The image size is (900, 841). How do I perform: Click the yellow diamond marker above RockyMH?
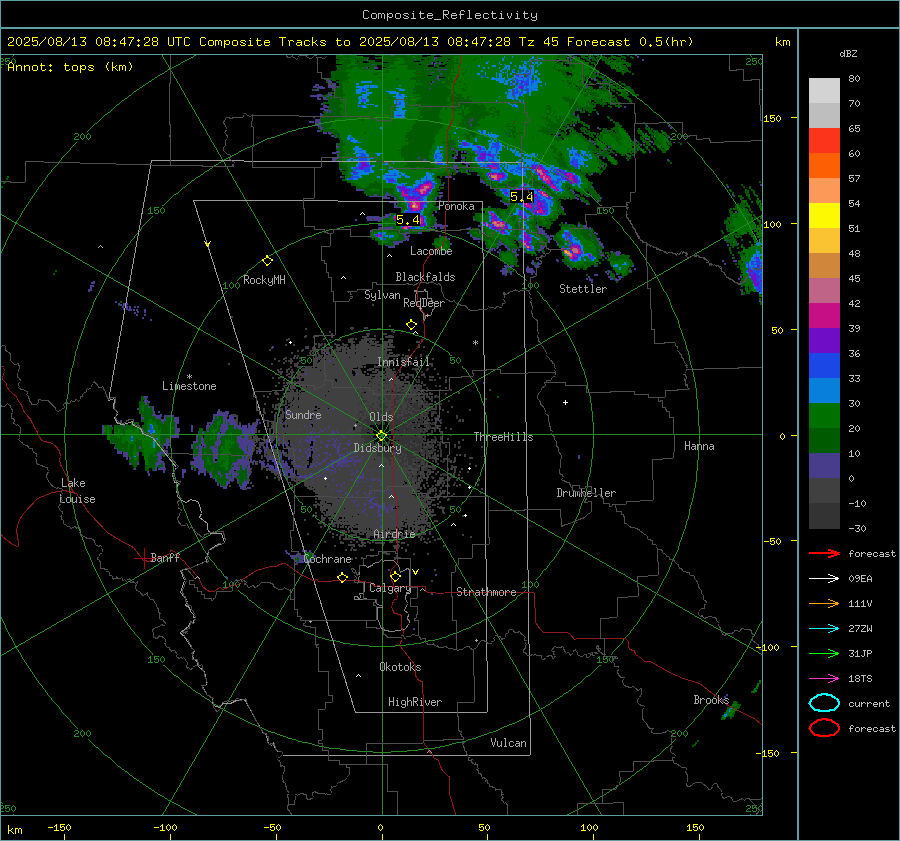[x=267, y=261]
